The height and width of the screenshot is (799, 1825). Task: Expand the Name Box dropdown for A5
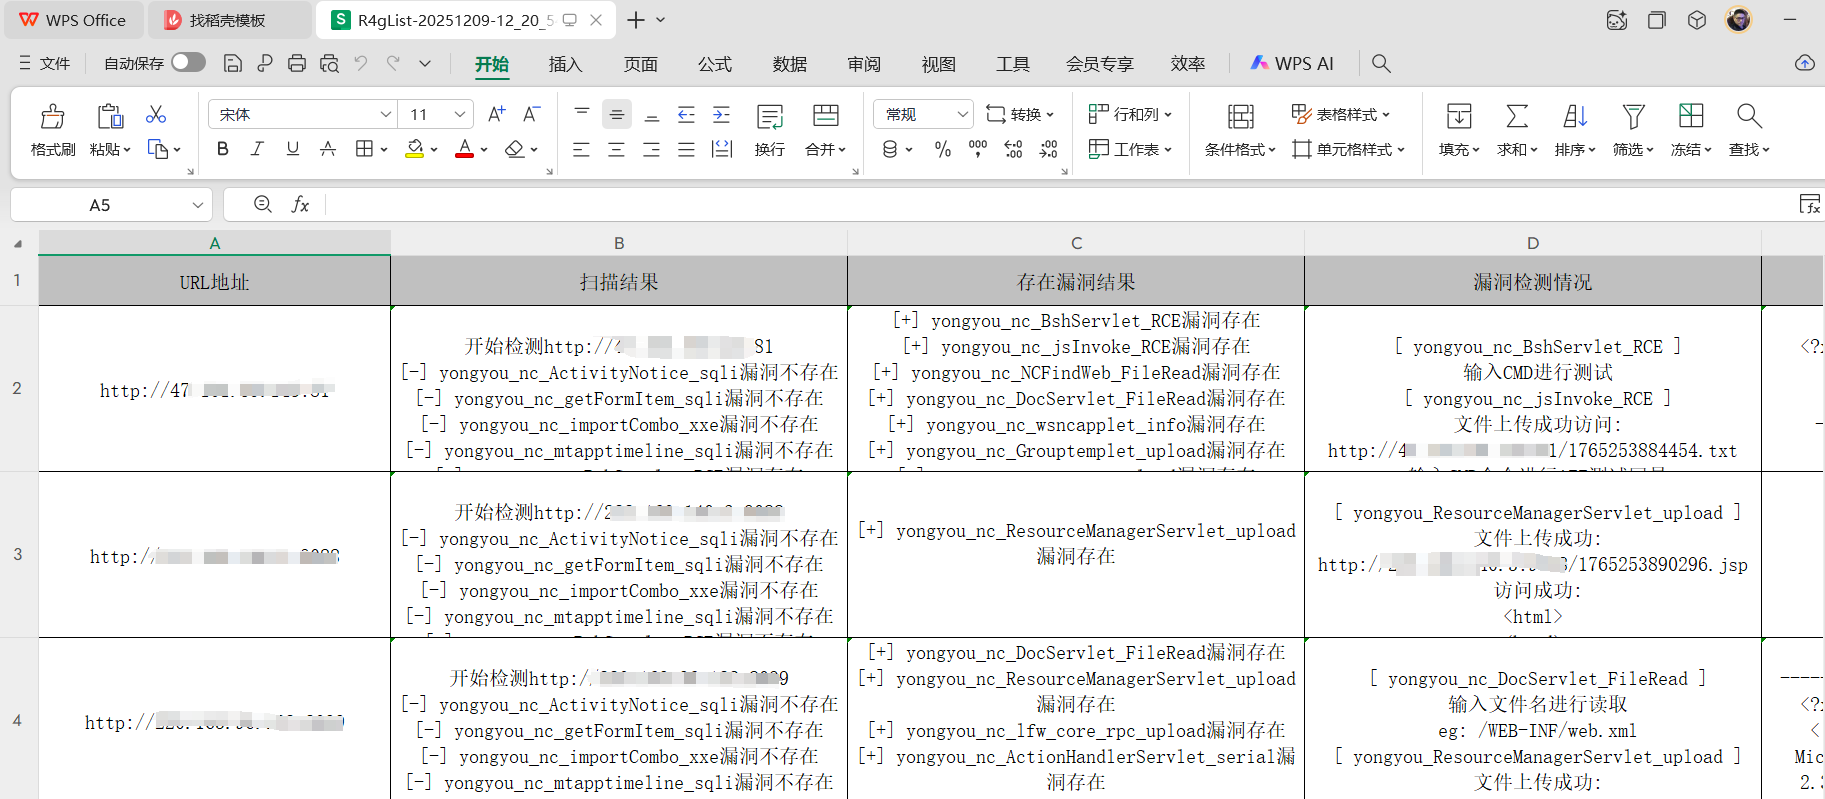(198, 205)
